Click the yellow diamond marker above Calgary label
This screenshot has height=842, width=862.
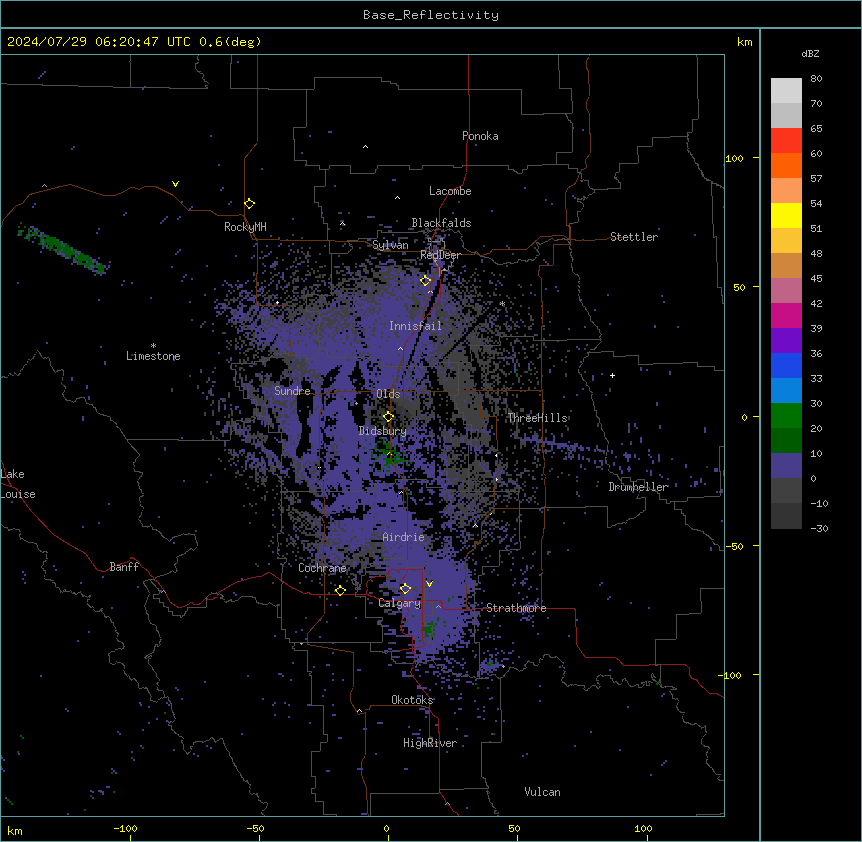(x=405, y=589)
